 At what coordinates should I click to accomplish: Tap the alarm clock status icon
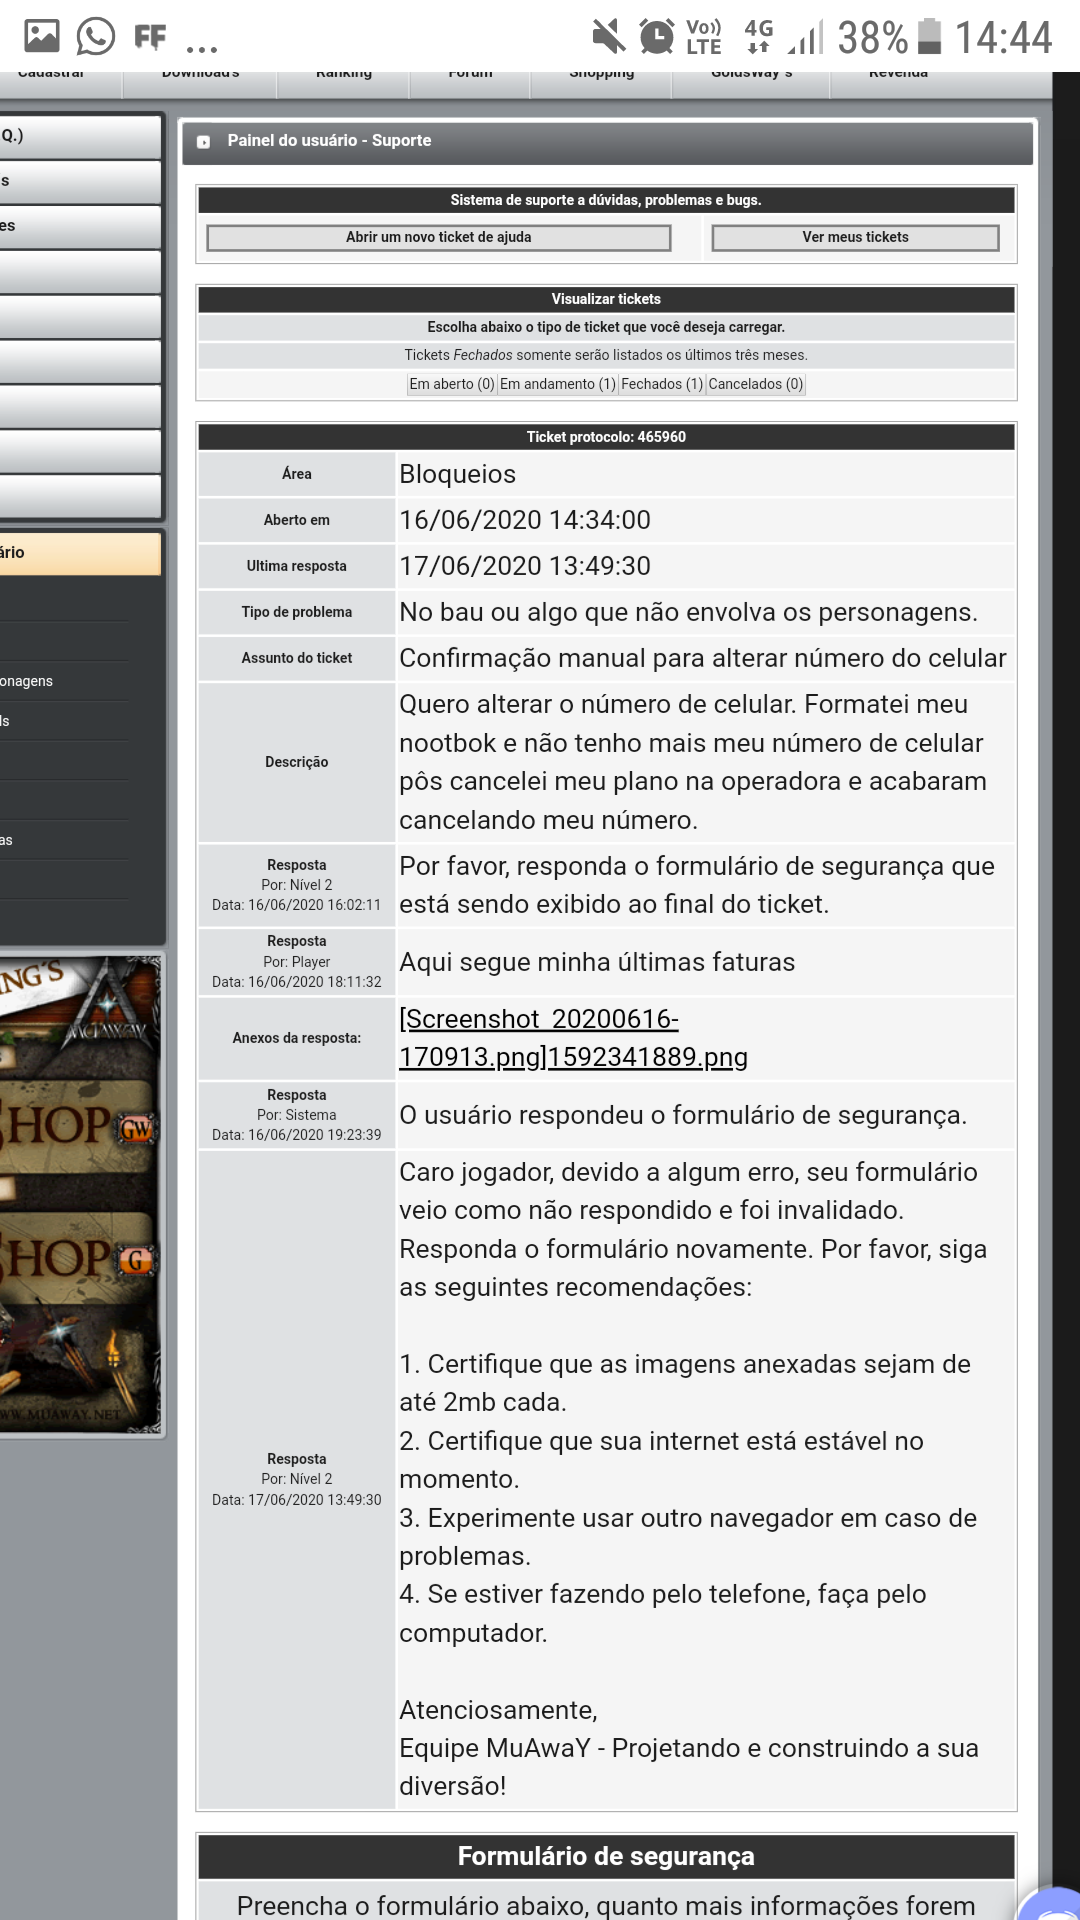point(656,37)
